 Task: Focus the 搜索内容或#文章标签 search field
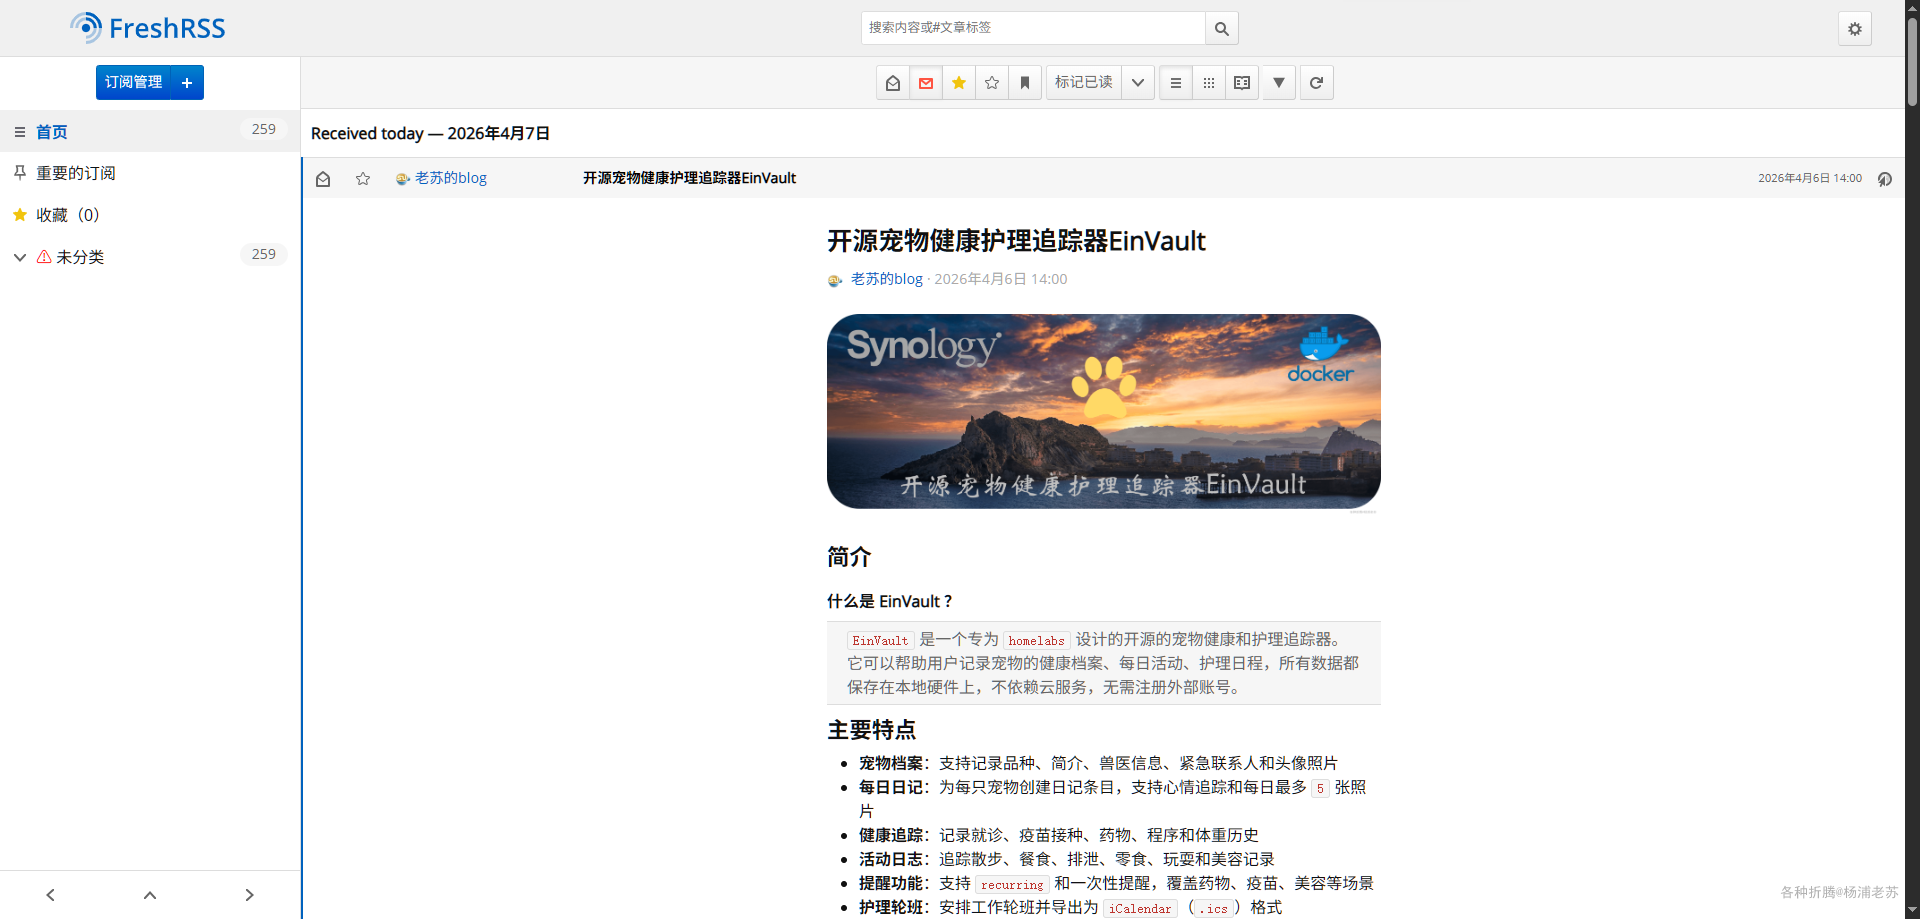point(1033,28)
